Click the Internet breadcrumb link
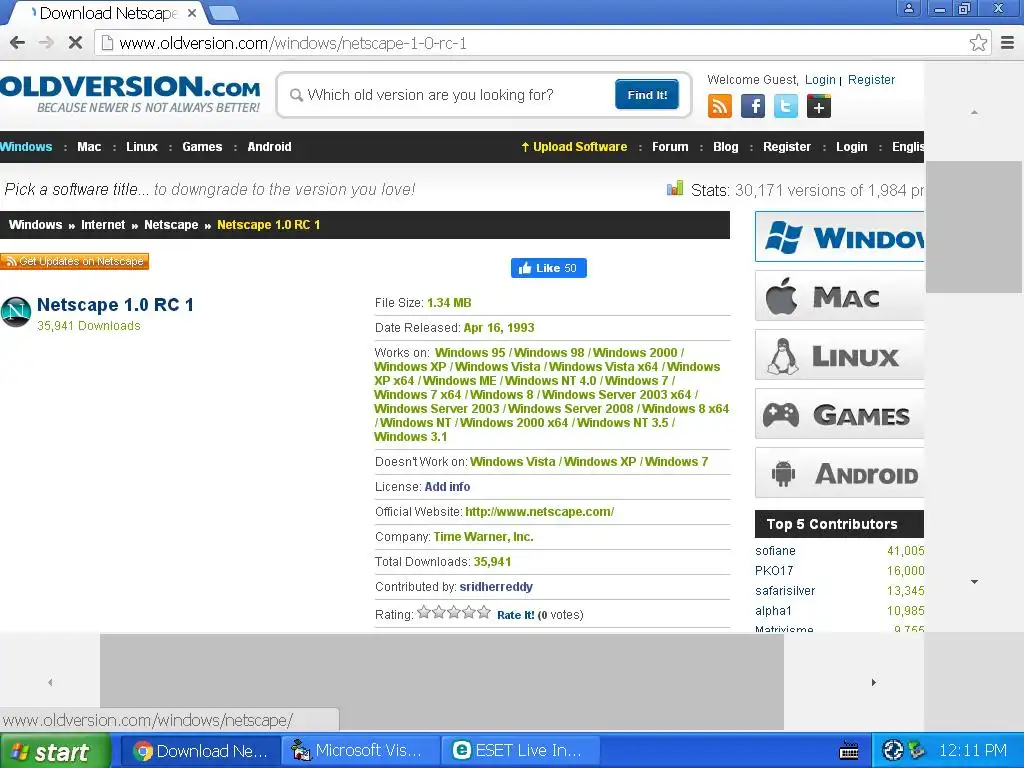The image size is (1024, 768). [103, 225]
